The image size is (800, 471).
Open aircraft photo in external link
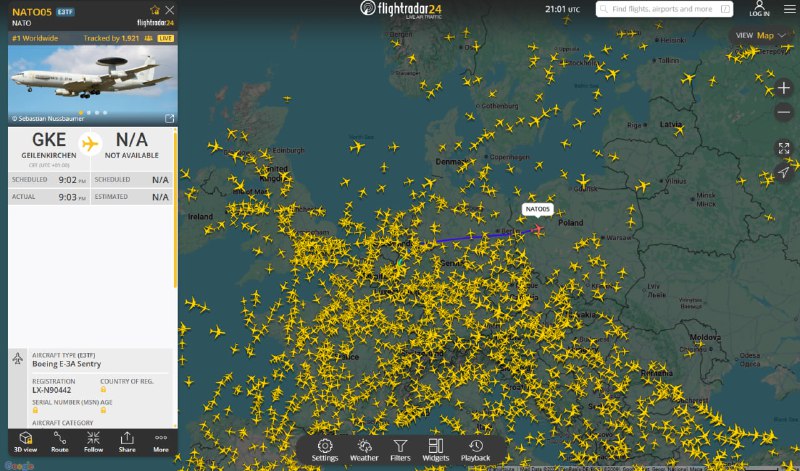169,118
